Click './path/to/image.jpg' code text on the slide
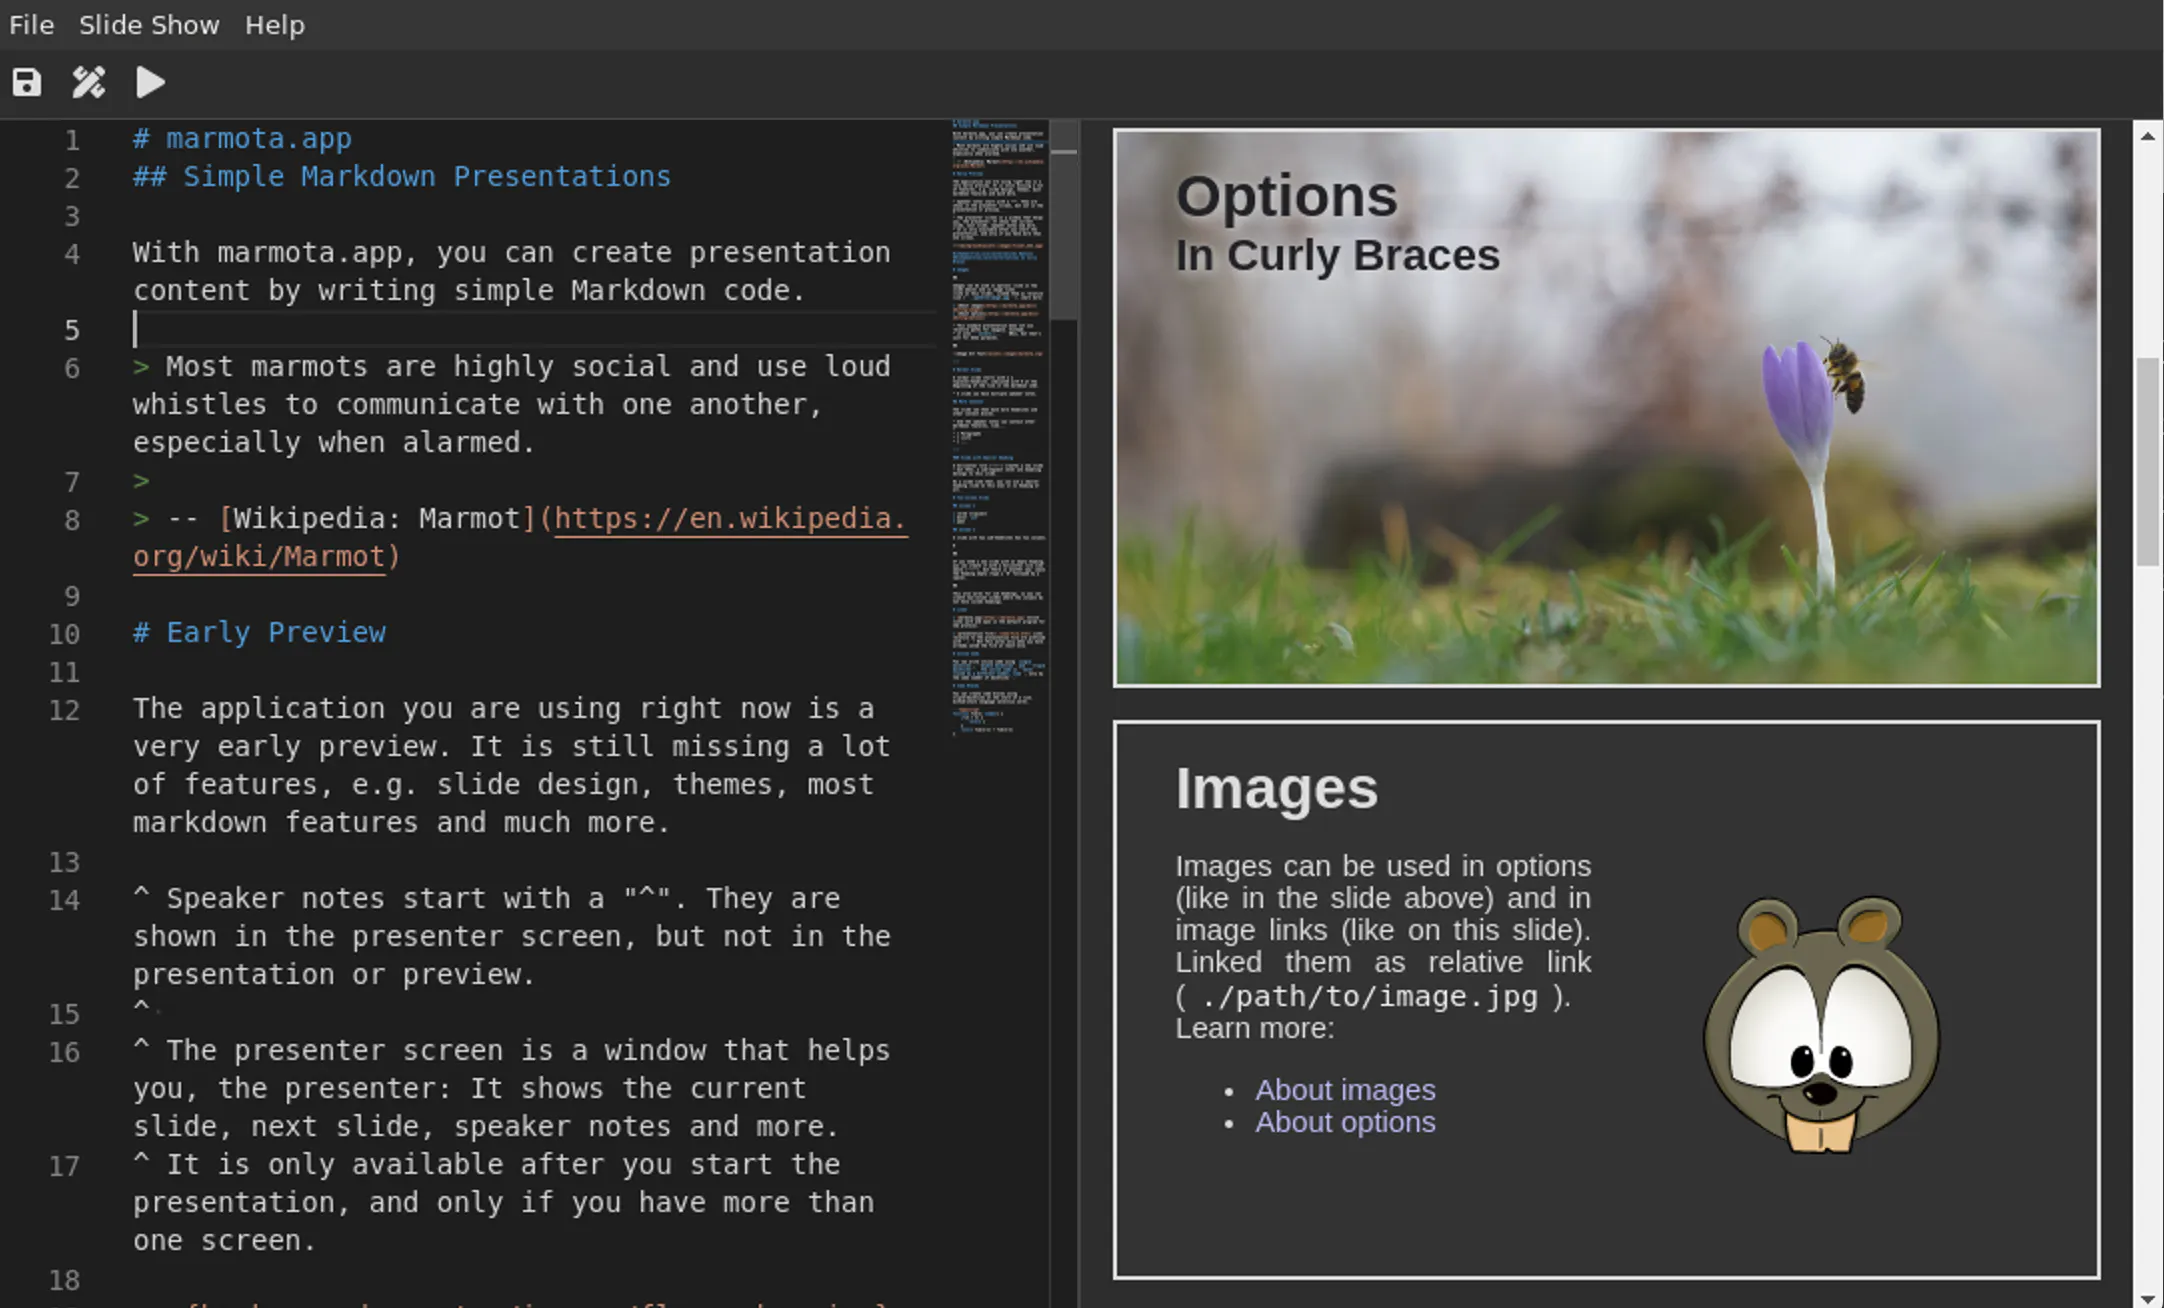The image size is (2164, 1308). [1369, 997]
